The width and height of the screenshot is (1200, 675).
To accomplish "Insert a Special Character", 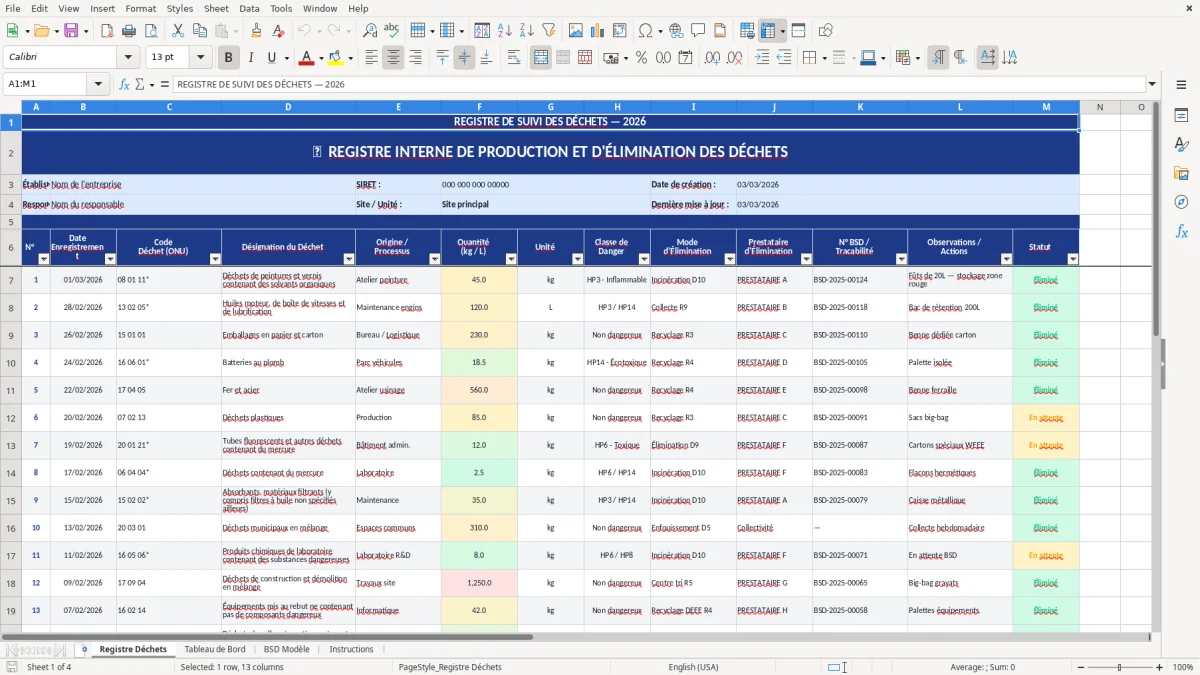I will [645, 30].
